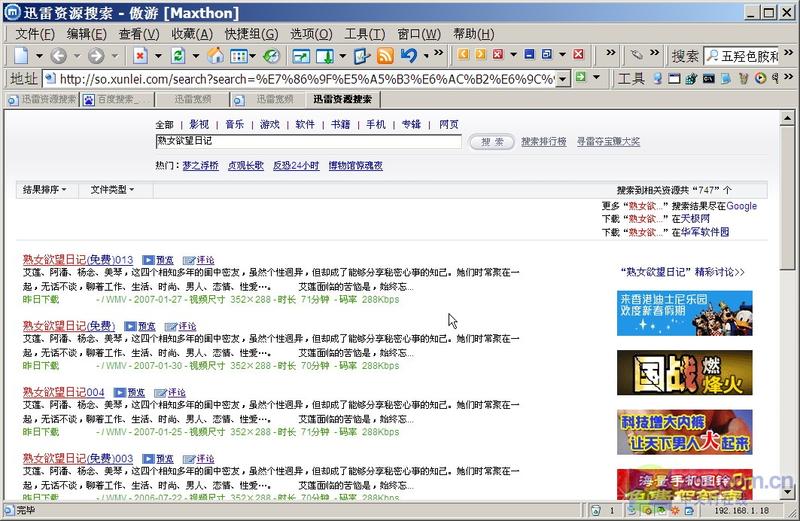Open the 精彩讨论 discussion link
This screenshot has width=800, height=521.
tap(683, 272)
